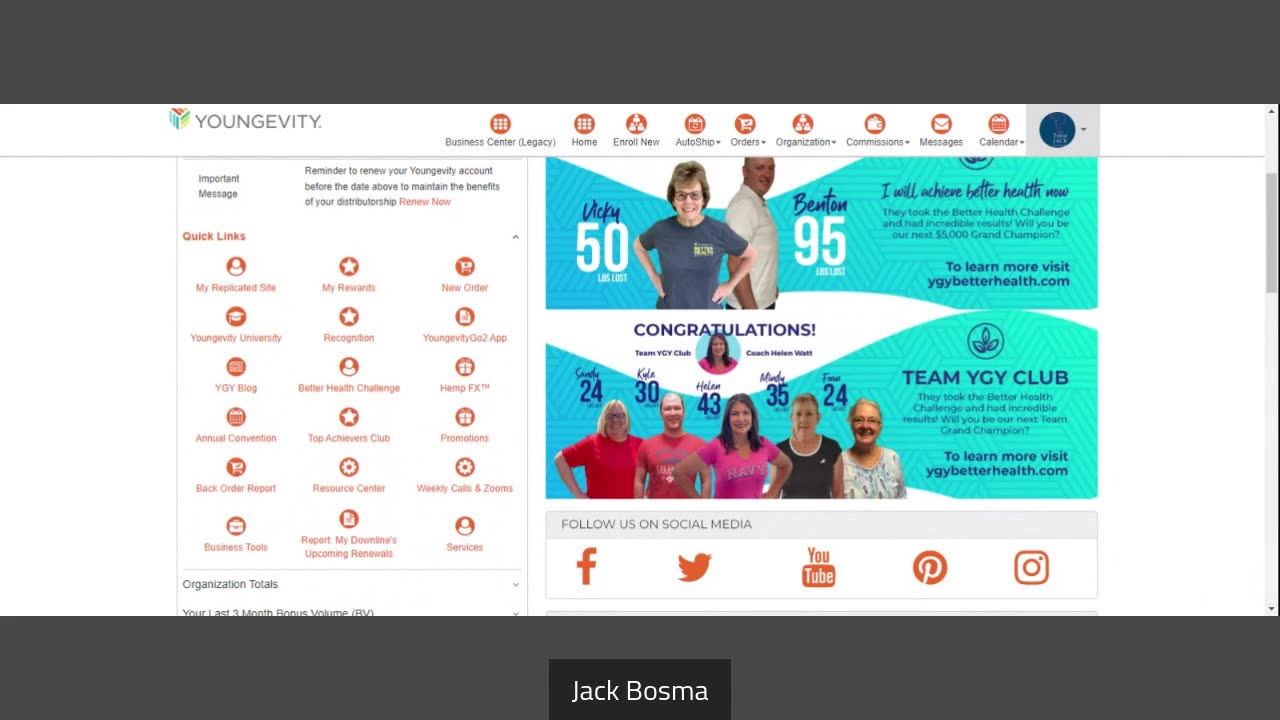Open the Enroll New icon

click(x=636, y=124)
